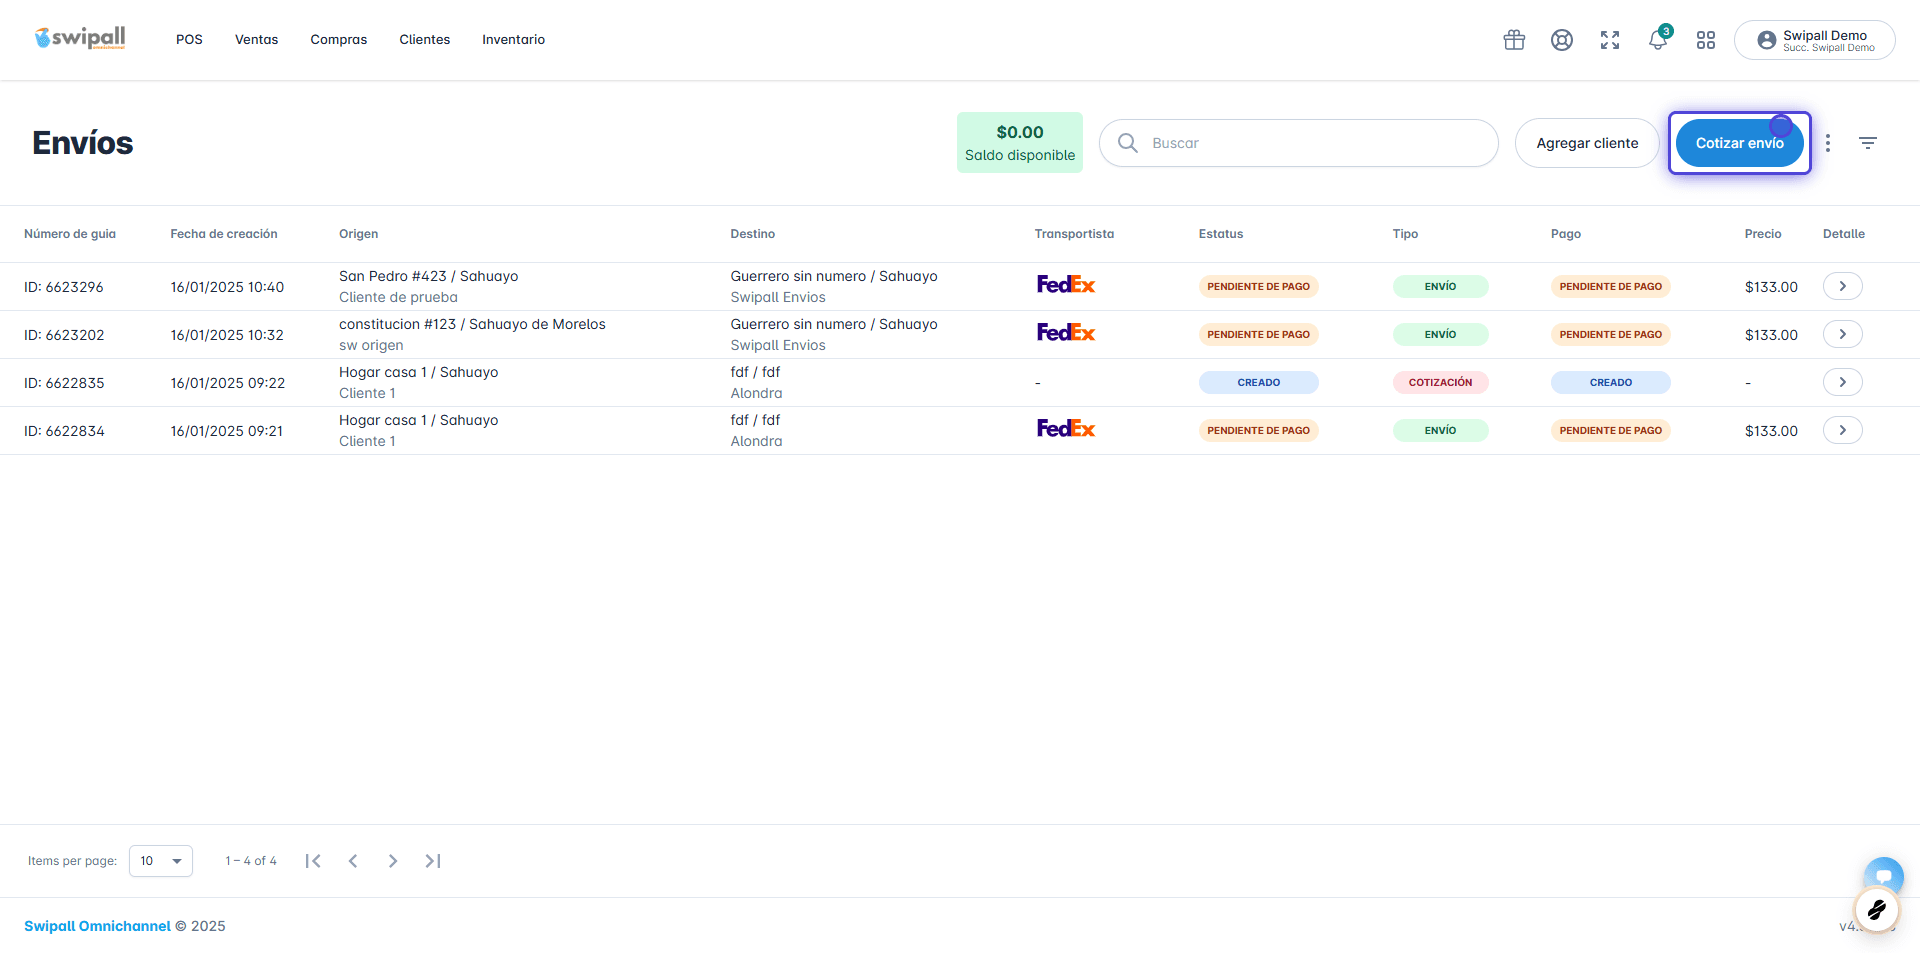Sort by Número de guía column
The height and width of the screenshot is (953, 1920).
pyautogui.click(x=70, y=234)
